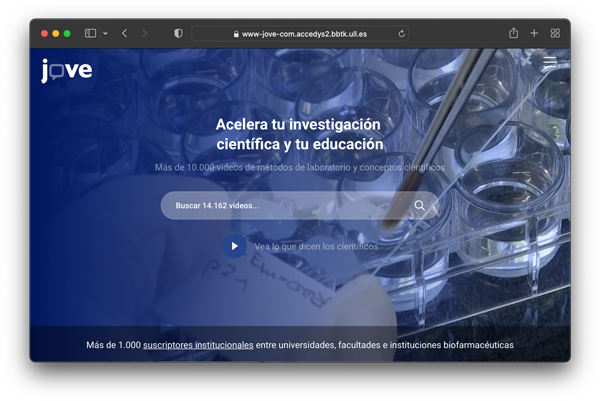Go back to the previous page
Screen dimensions: 600x401
pyautogui.click(x=124, y=33)
